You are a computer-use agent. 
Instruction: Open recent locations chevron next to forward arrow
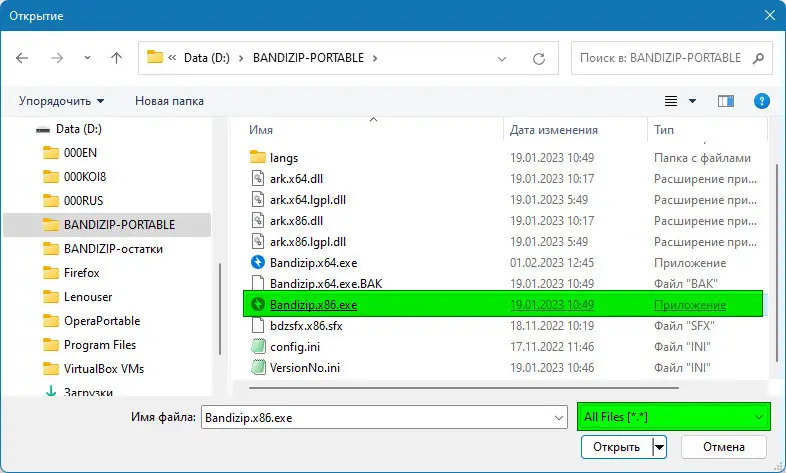[87, 58]
